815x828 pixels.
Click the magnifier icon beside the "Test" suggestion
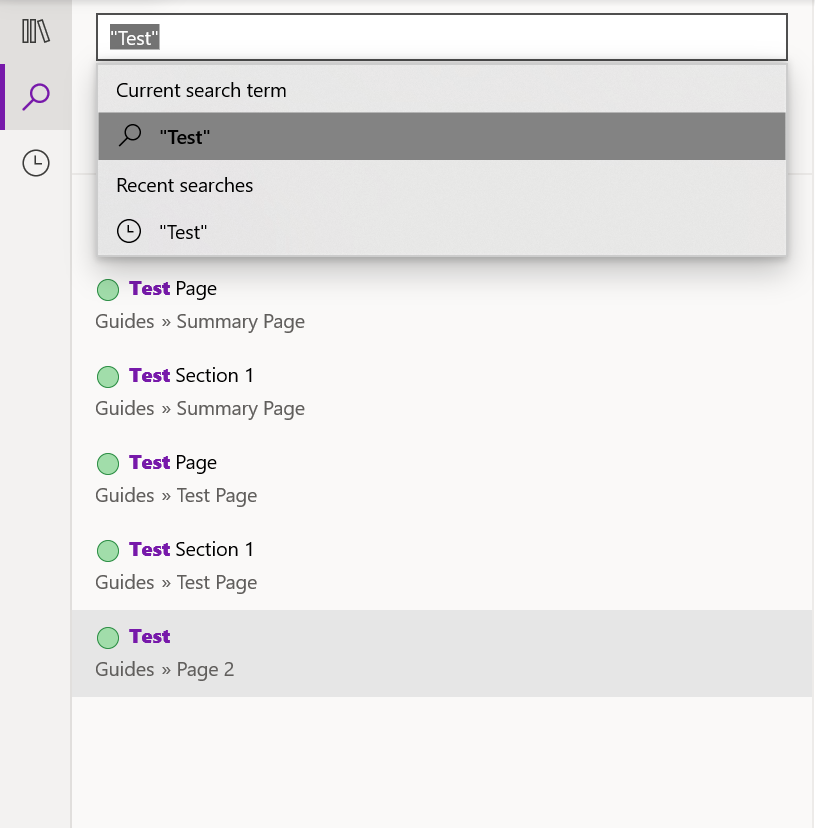(x=129, y=135)
